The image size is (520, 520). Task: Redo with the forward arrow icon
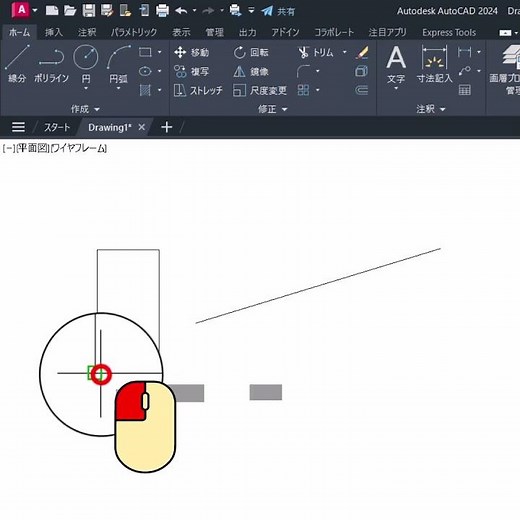(x=209, y=11)
